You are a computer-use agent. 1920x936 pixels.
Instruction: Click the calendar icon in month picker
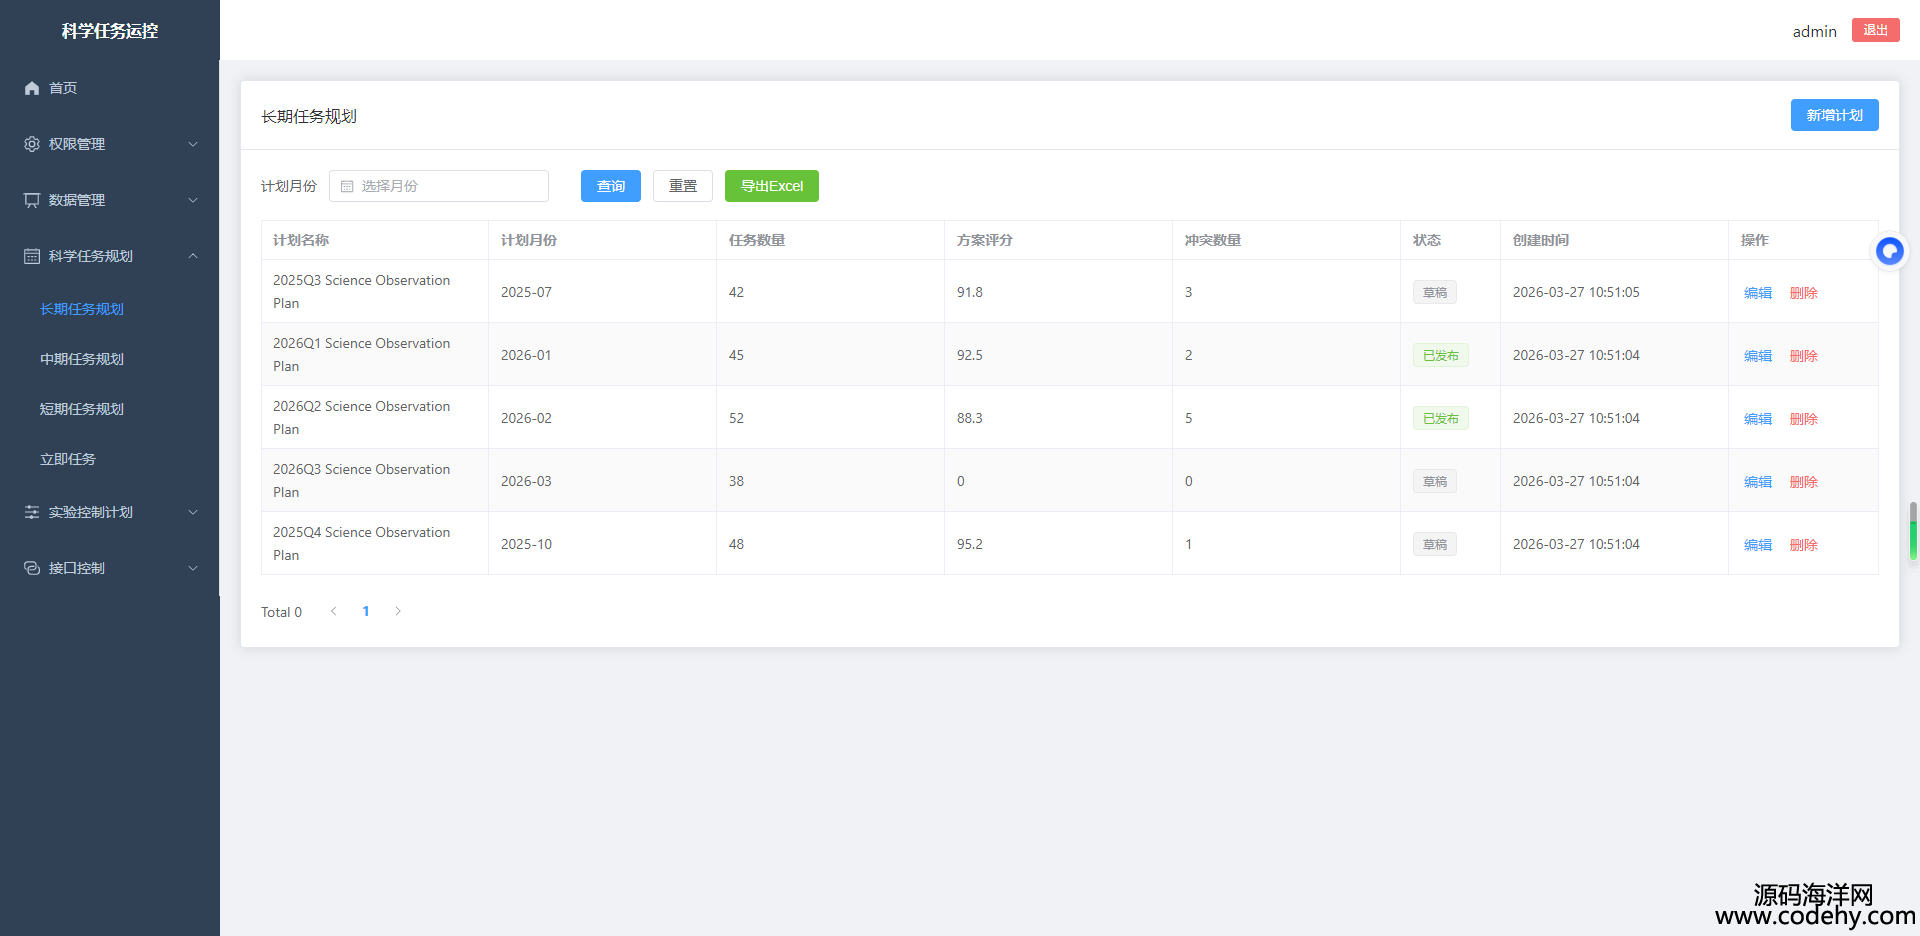(347, 186)
